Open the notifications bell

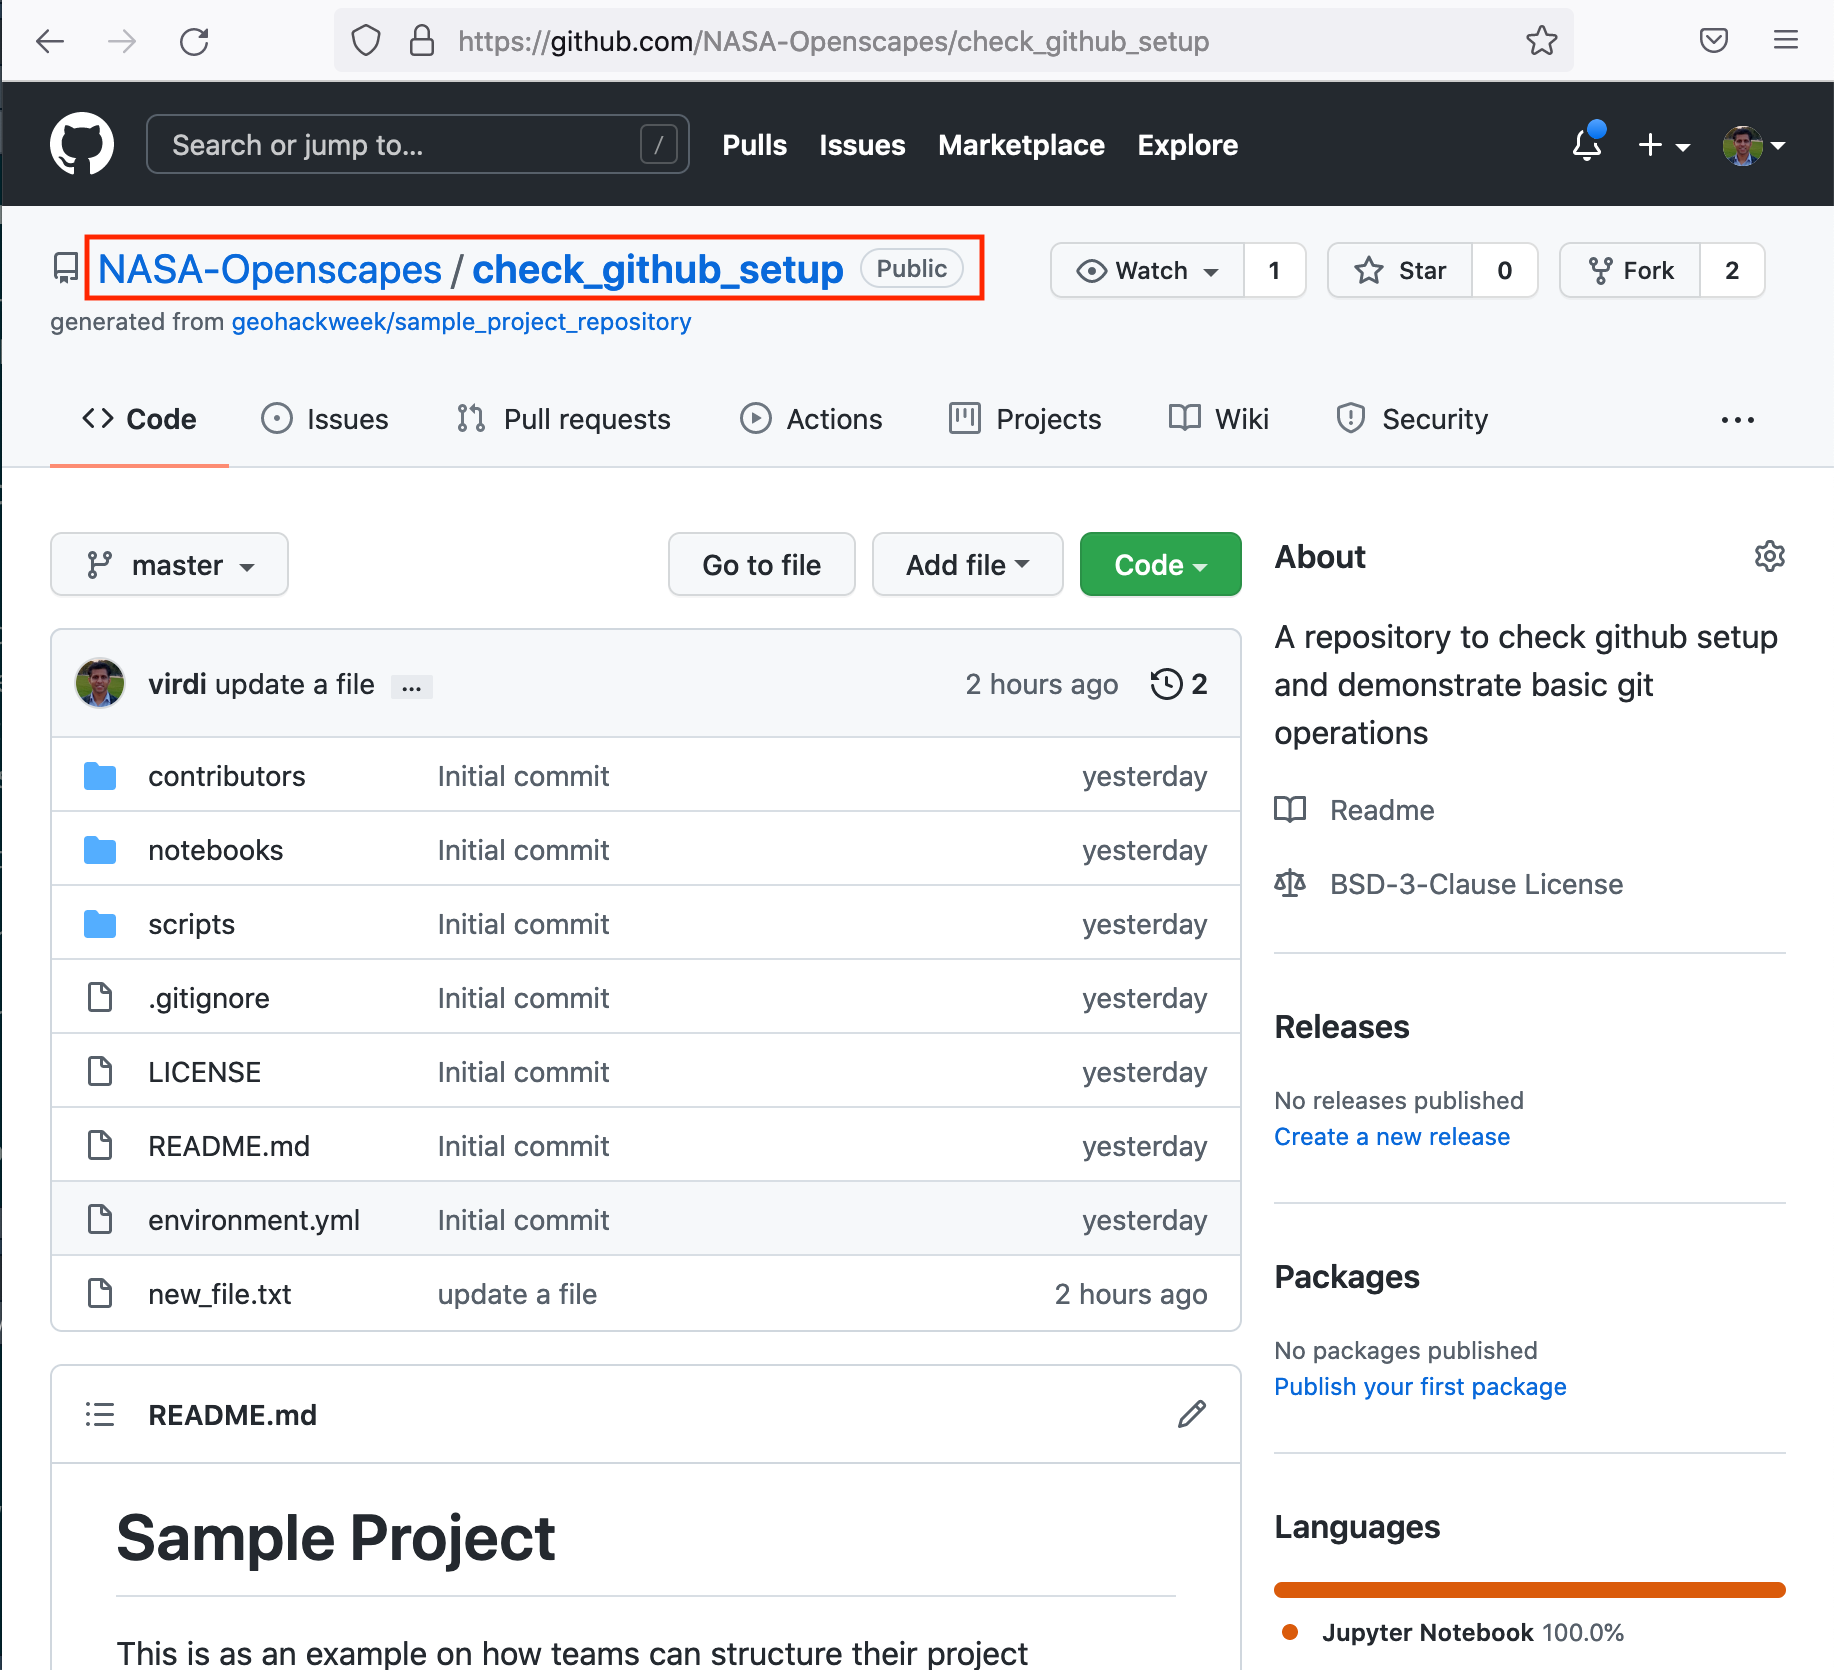pyautogui.click(x=1586, y=145)
